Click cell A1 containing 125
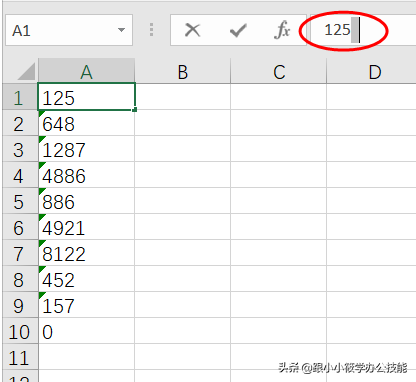The height and width of the screenshot is (382, 416). pyautogui.click(x=86, y=97)
